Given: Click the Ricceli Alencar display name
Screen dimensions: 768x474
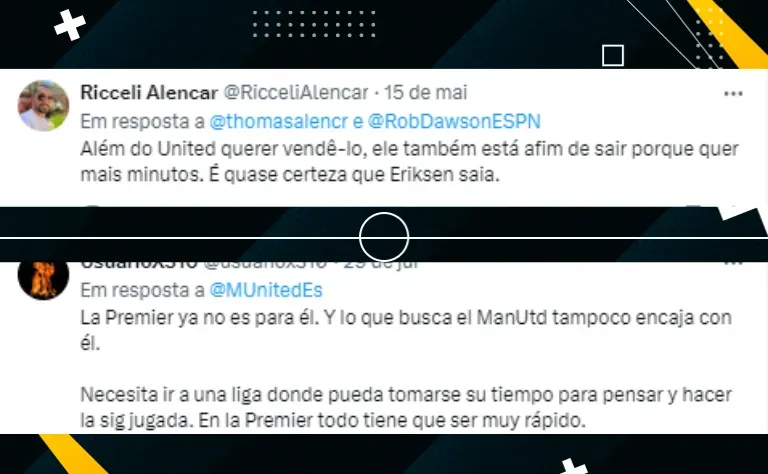Looking at the screenshot, I should [x=149, y=93].
